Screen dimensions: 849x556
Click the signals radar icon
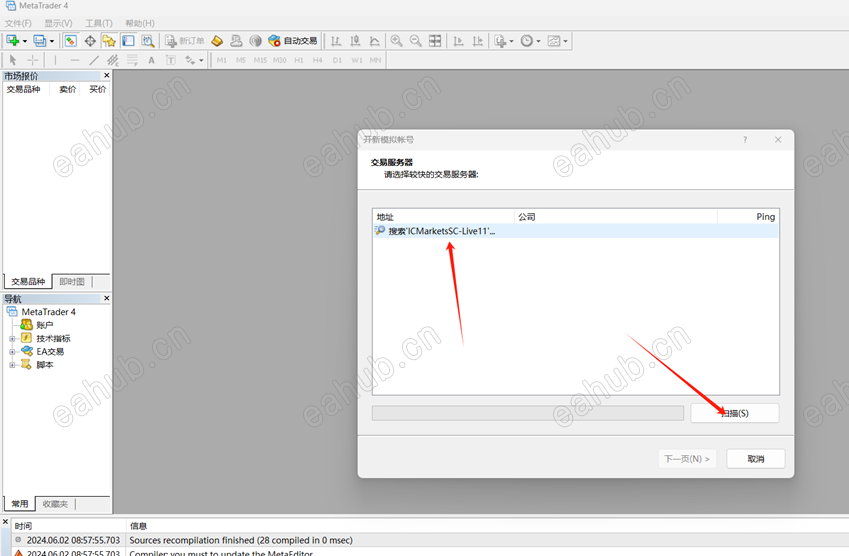[x=256, y=41]
